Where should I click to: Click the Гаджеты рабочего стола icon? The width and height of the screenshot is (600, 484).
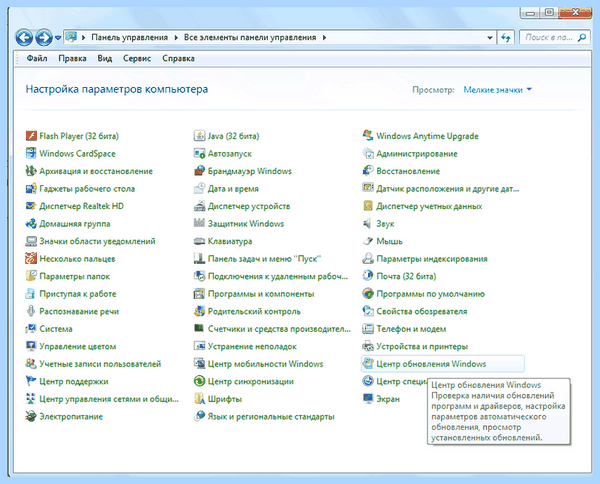[31, 189]
